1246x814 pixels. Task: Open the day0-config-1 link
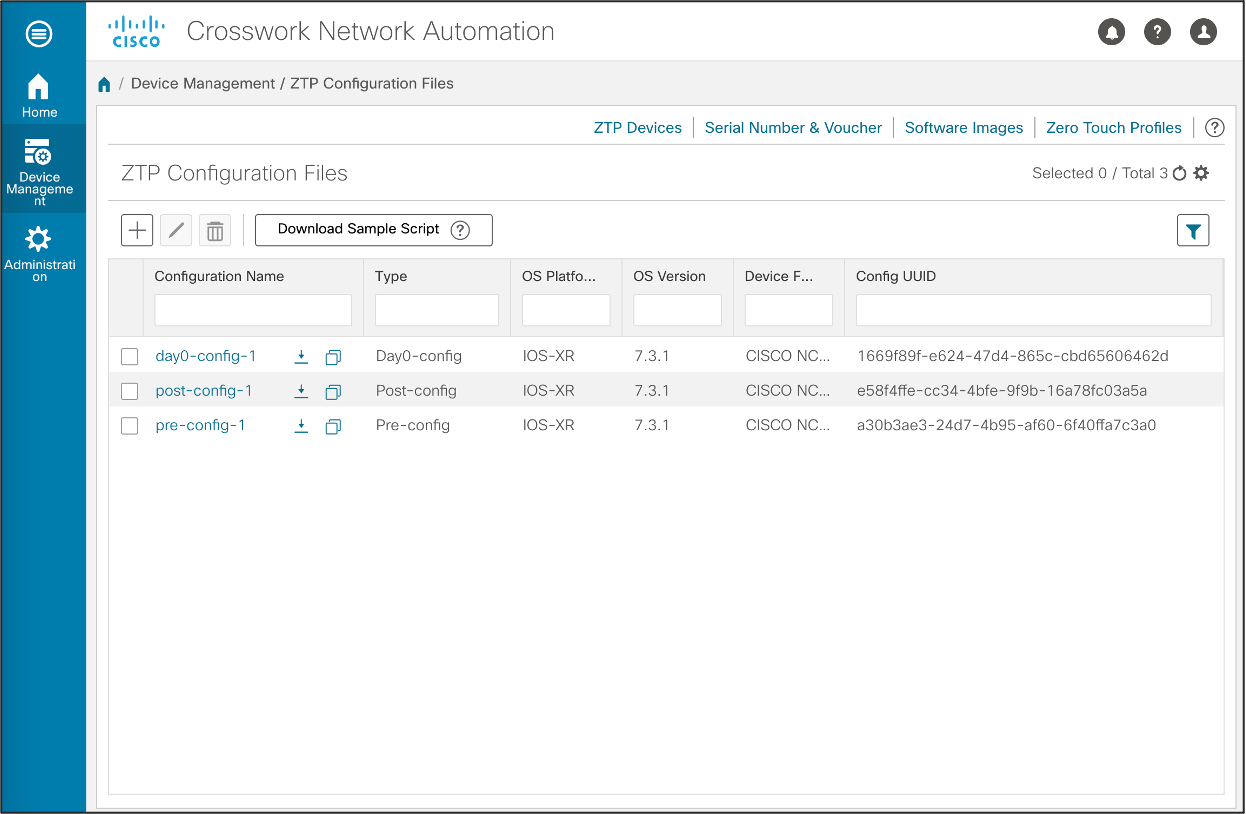pyautogui.click(x=206, y=356)
